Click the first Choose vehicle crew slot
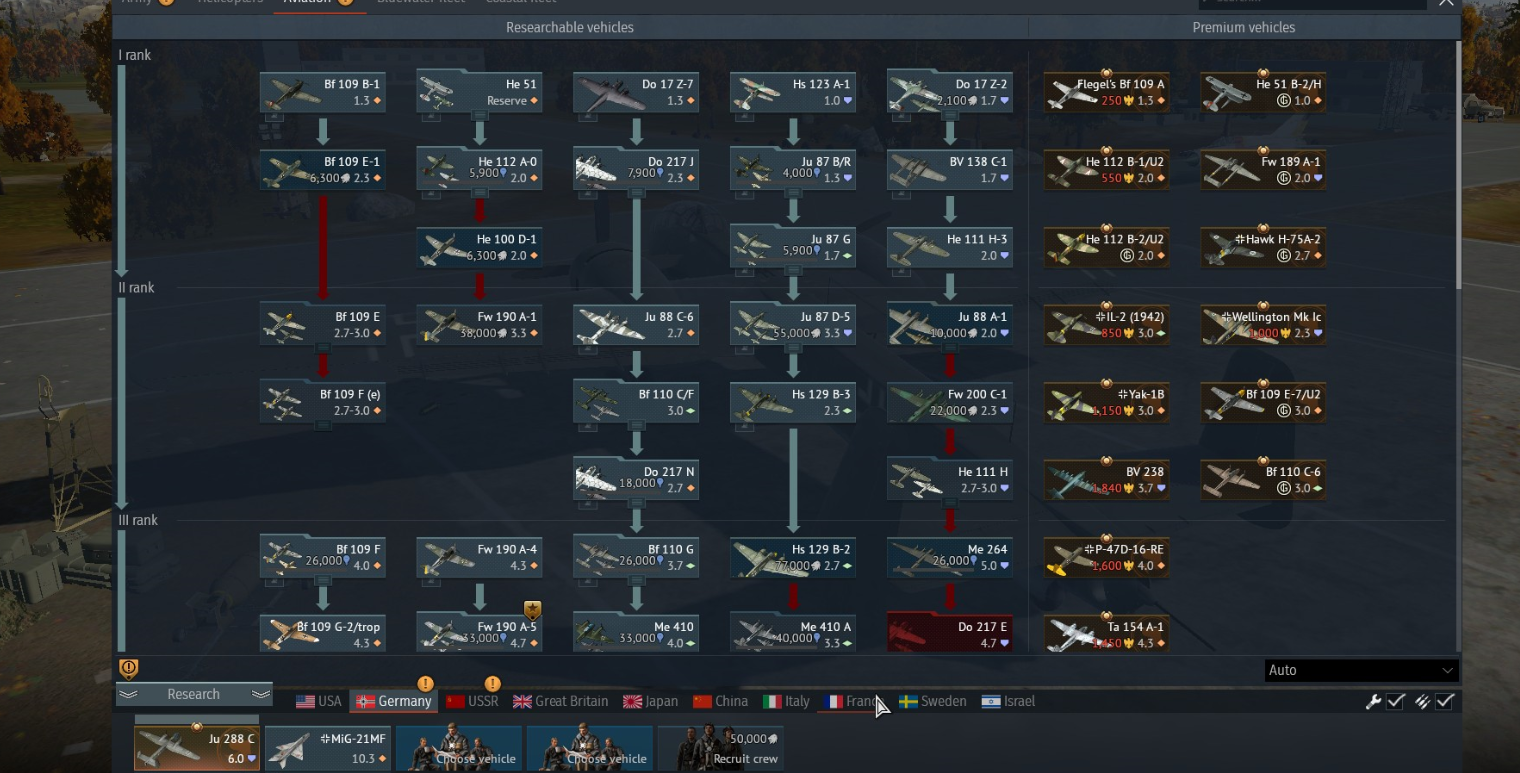Screen dimensions: 1520x773 459,748
